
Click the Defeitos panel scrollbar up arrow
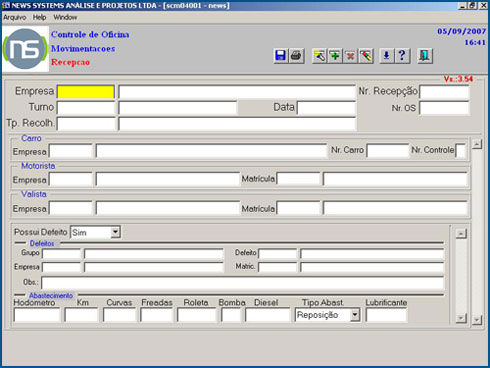coord(461,233)
